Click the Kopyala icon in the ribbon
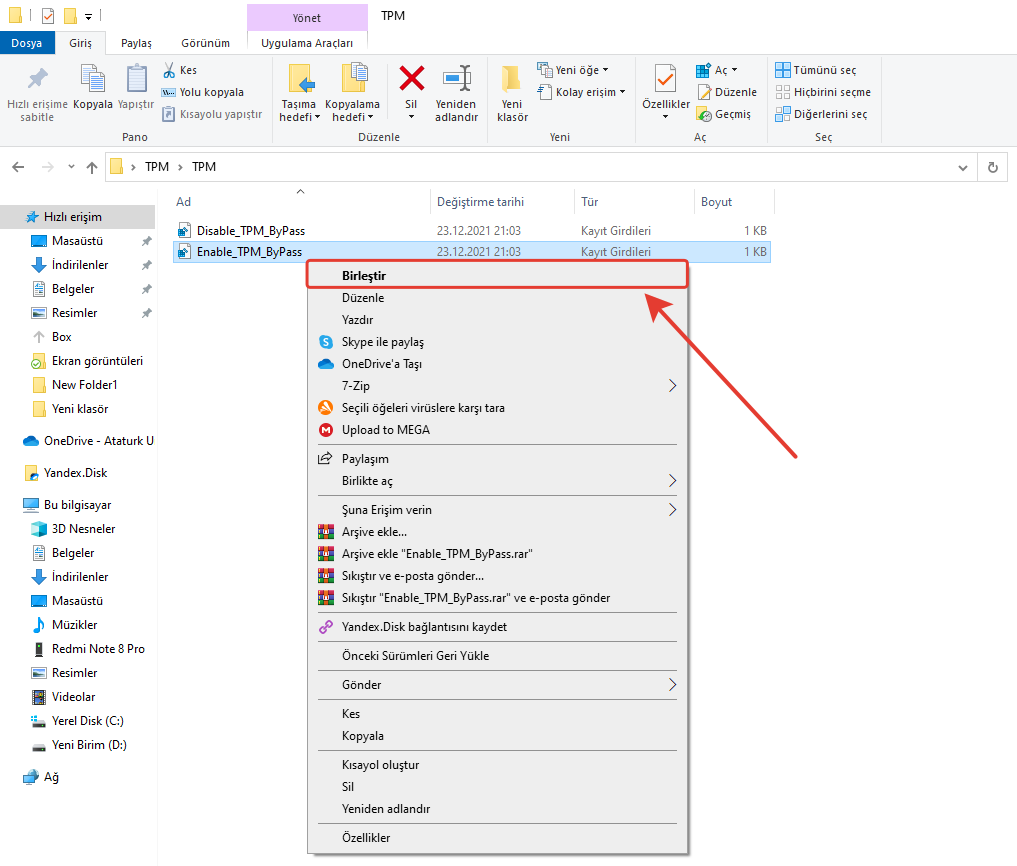 (x=93, y=80)
